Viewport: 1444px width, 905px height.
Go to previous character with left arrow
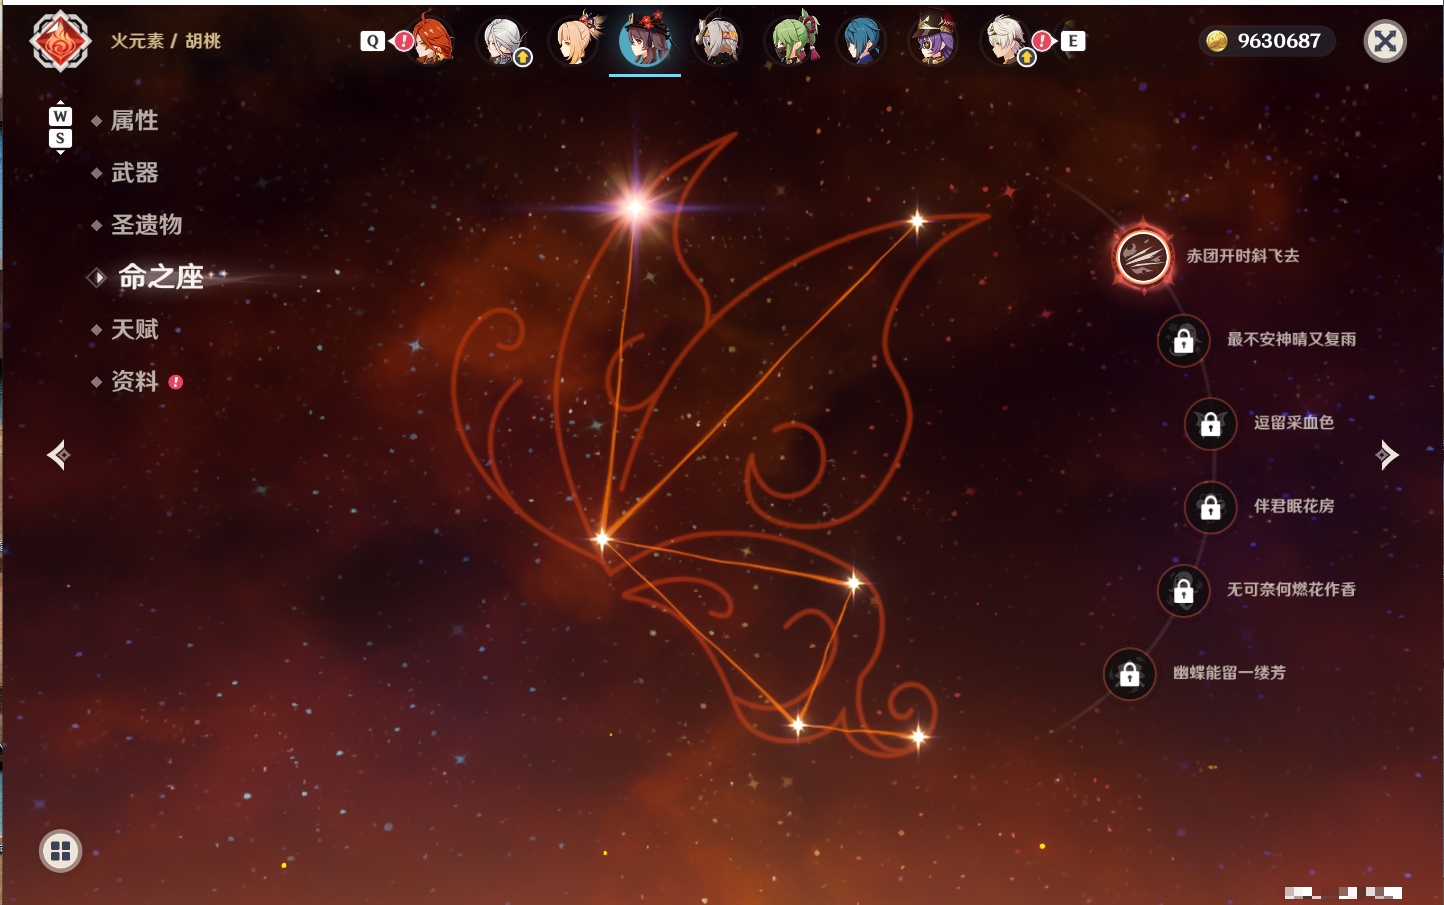click(58, 455)
